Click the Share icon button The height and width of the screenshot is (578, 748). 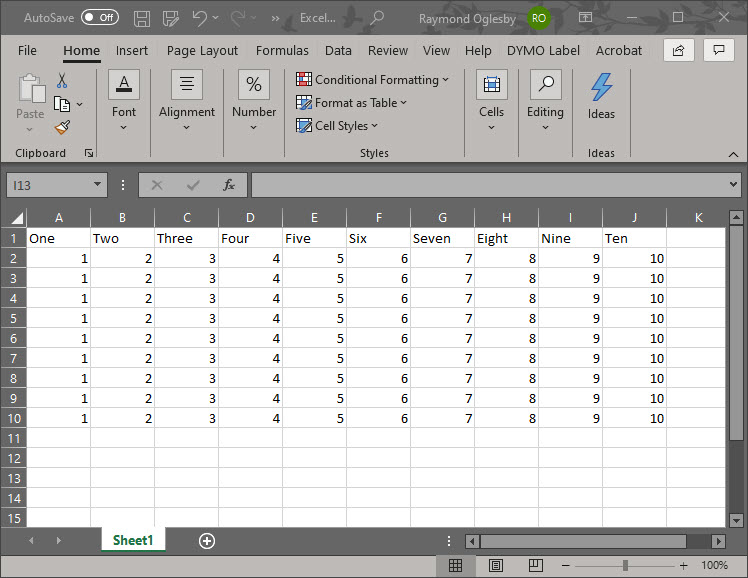(x=678, y=50)
